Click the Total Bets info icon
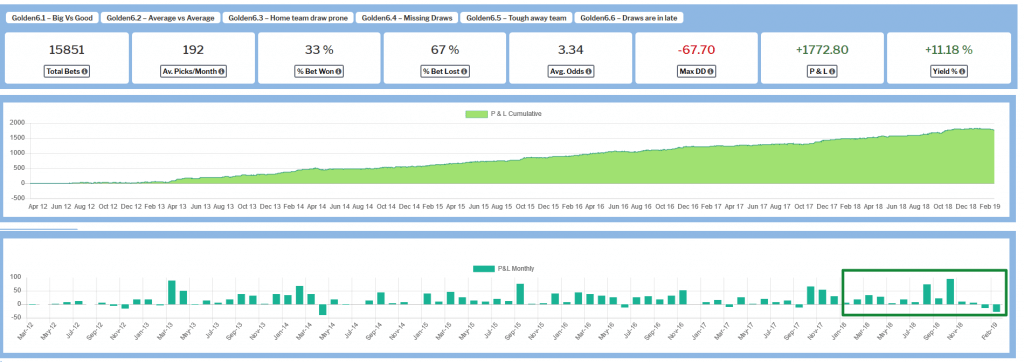 (x=84, y=72)
